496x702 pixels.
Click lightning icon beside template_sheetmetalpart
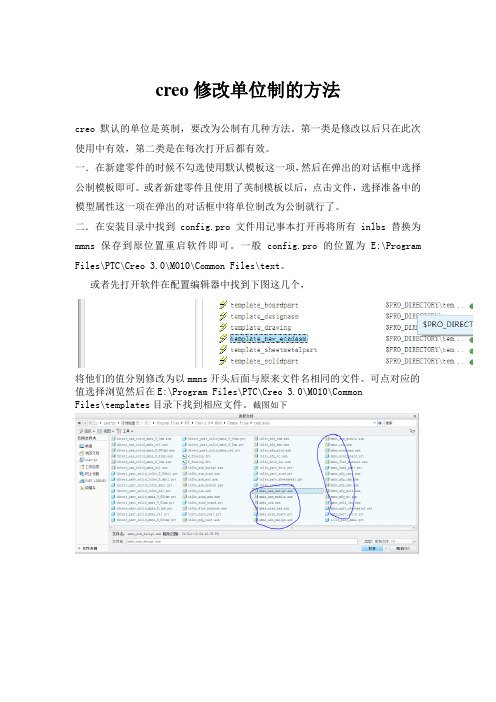(223, 349)
